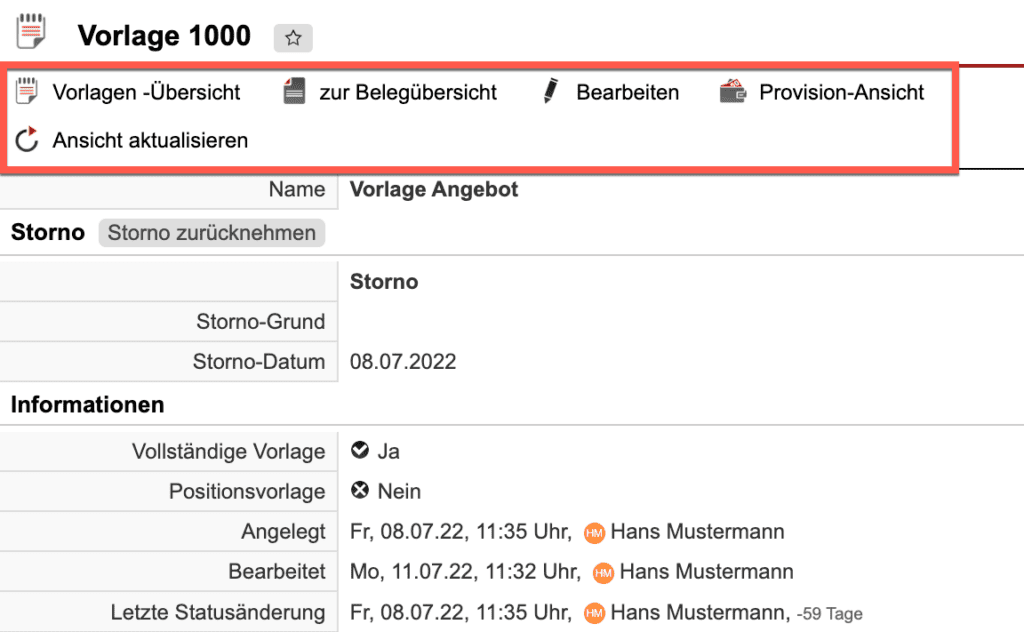Click the zur Belegübersicht document icon
Screen dimensions: 1024x632
point(293,91)
